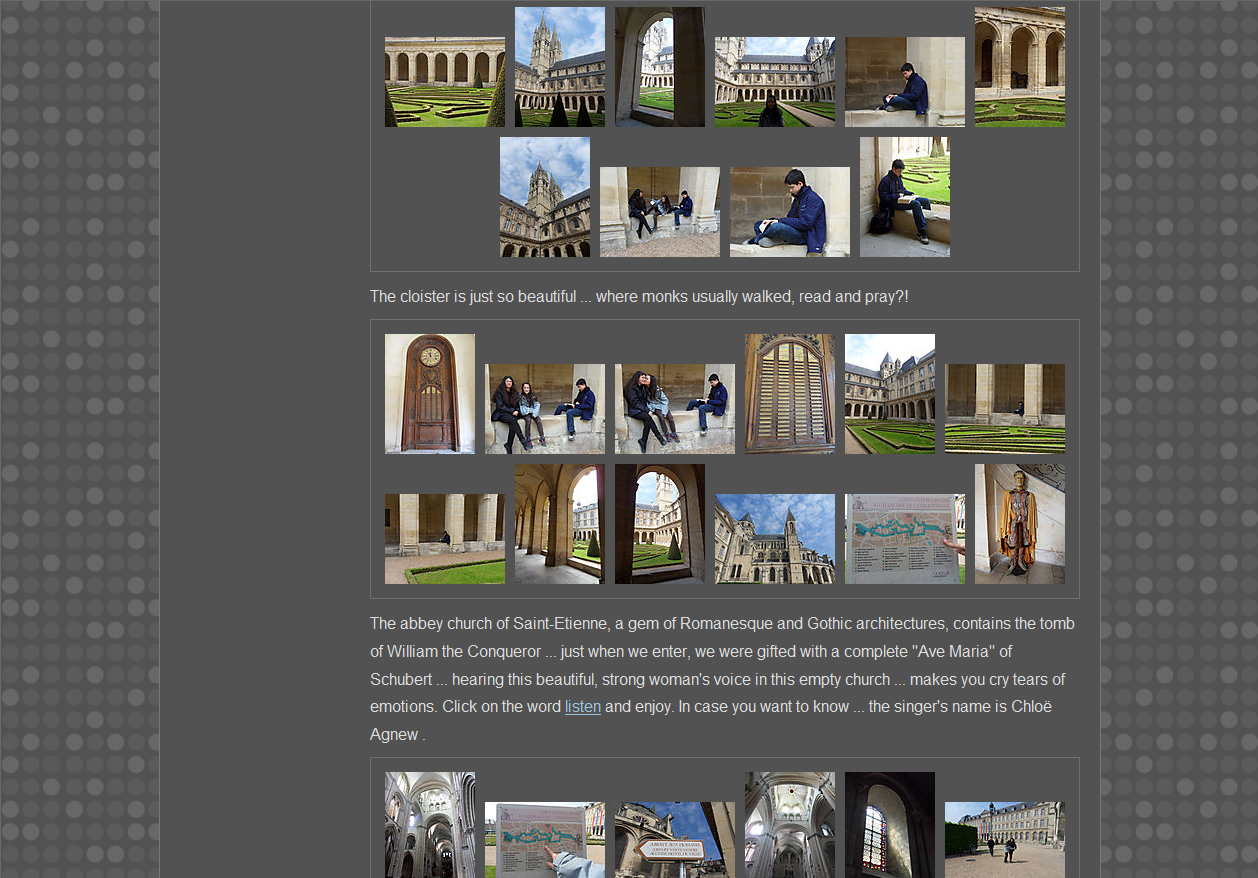View portrait photo of boy reading by garden
1258x878 pixels.
904,196
